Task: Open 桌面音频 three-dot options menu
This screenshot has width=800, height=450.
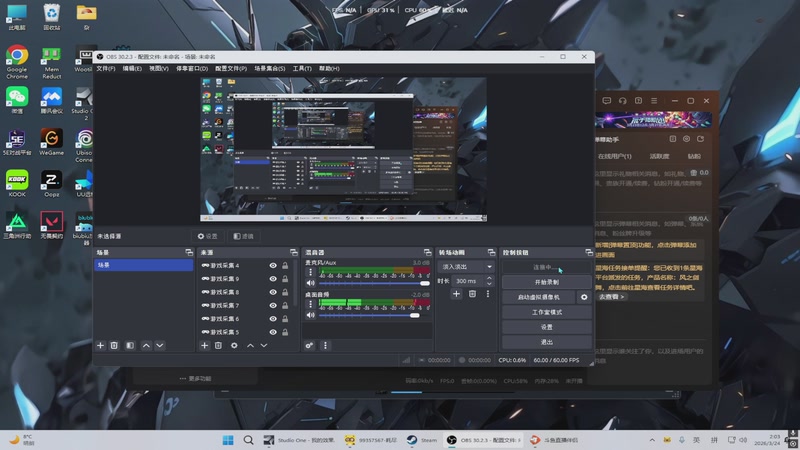Action: click(x=310, y=304)
